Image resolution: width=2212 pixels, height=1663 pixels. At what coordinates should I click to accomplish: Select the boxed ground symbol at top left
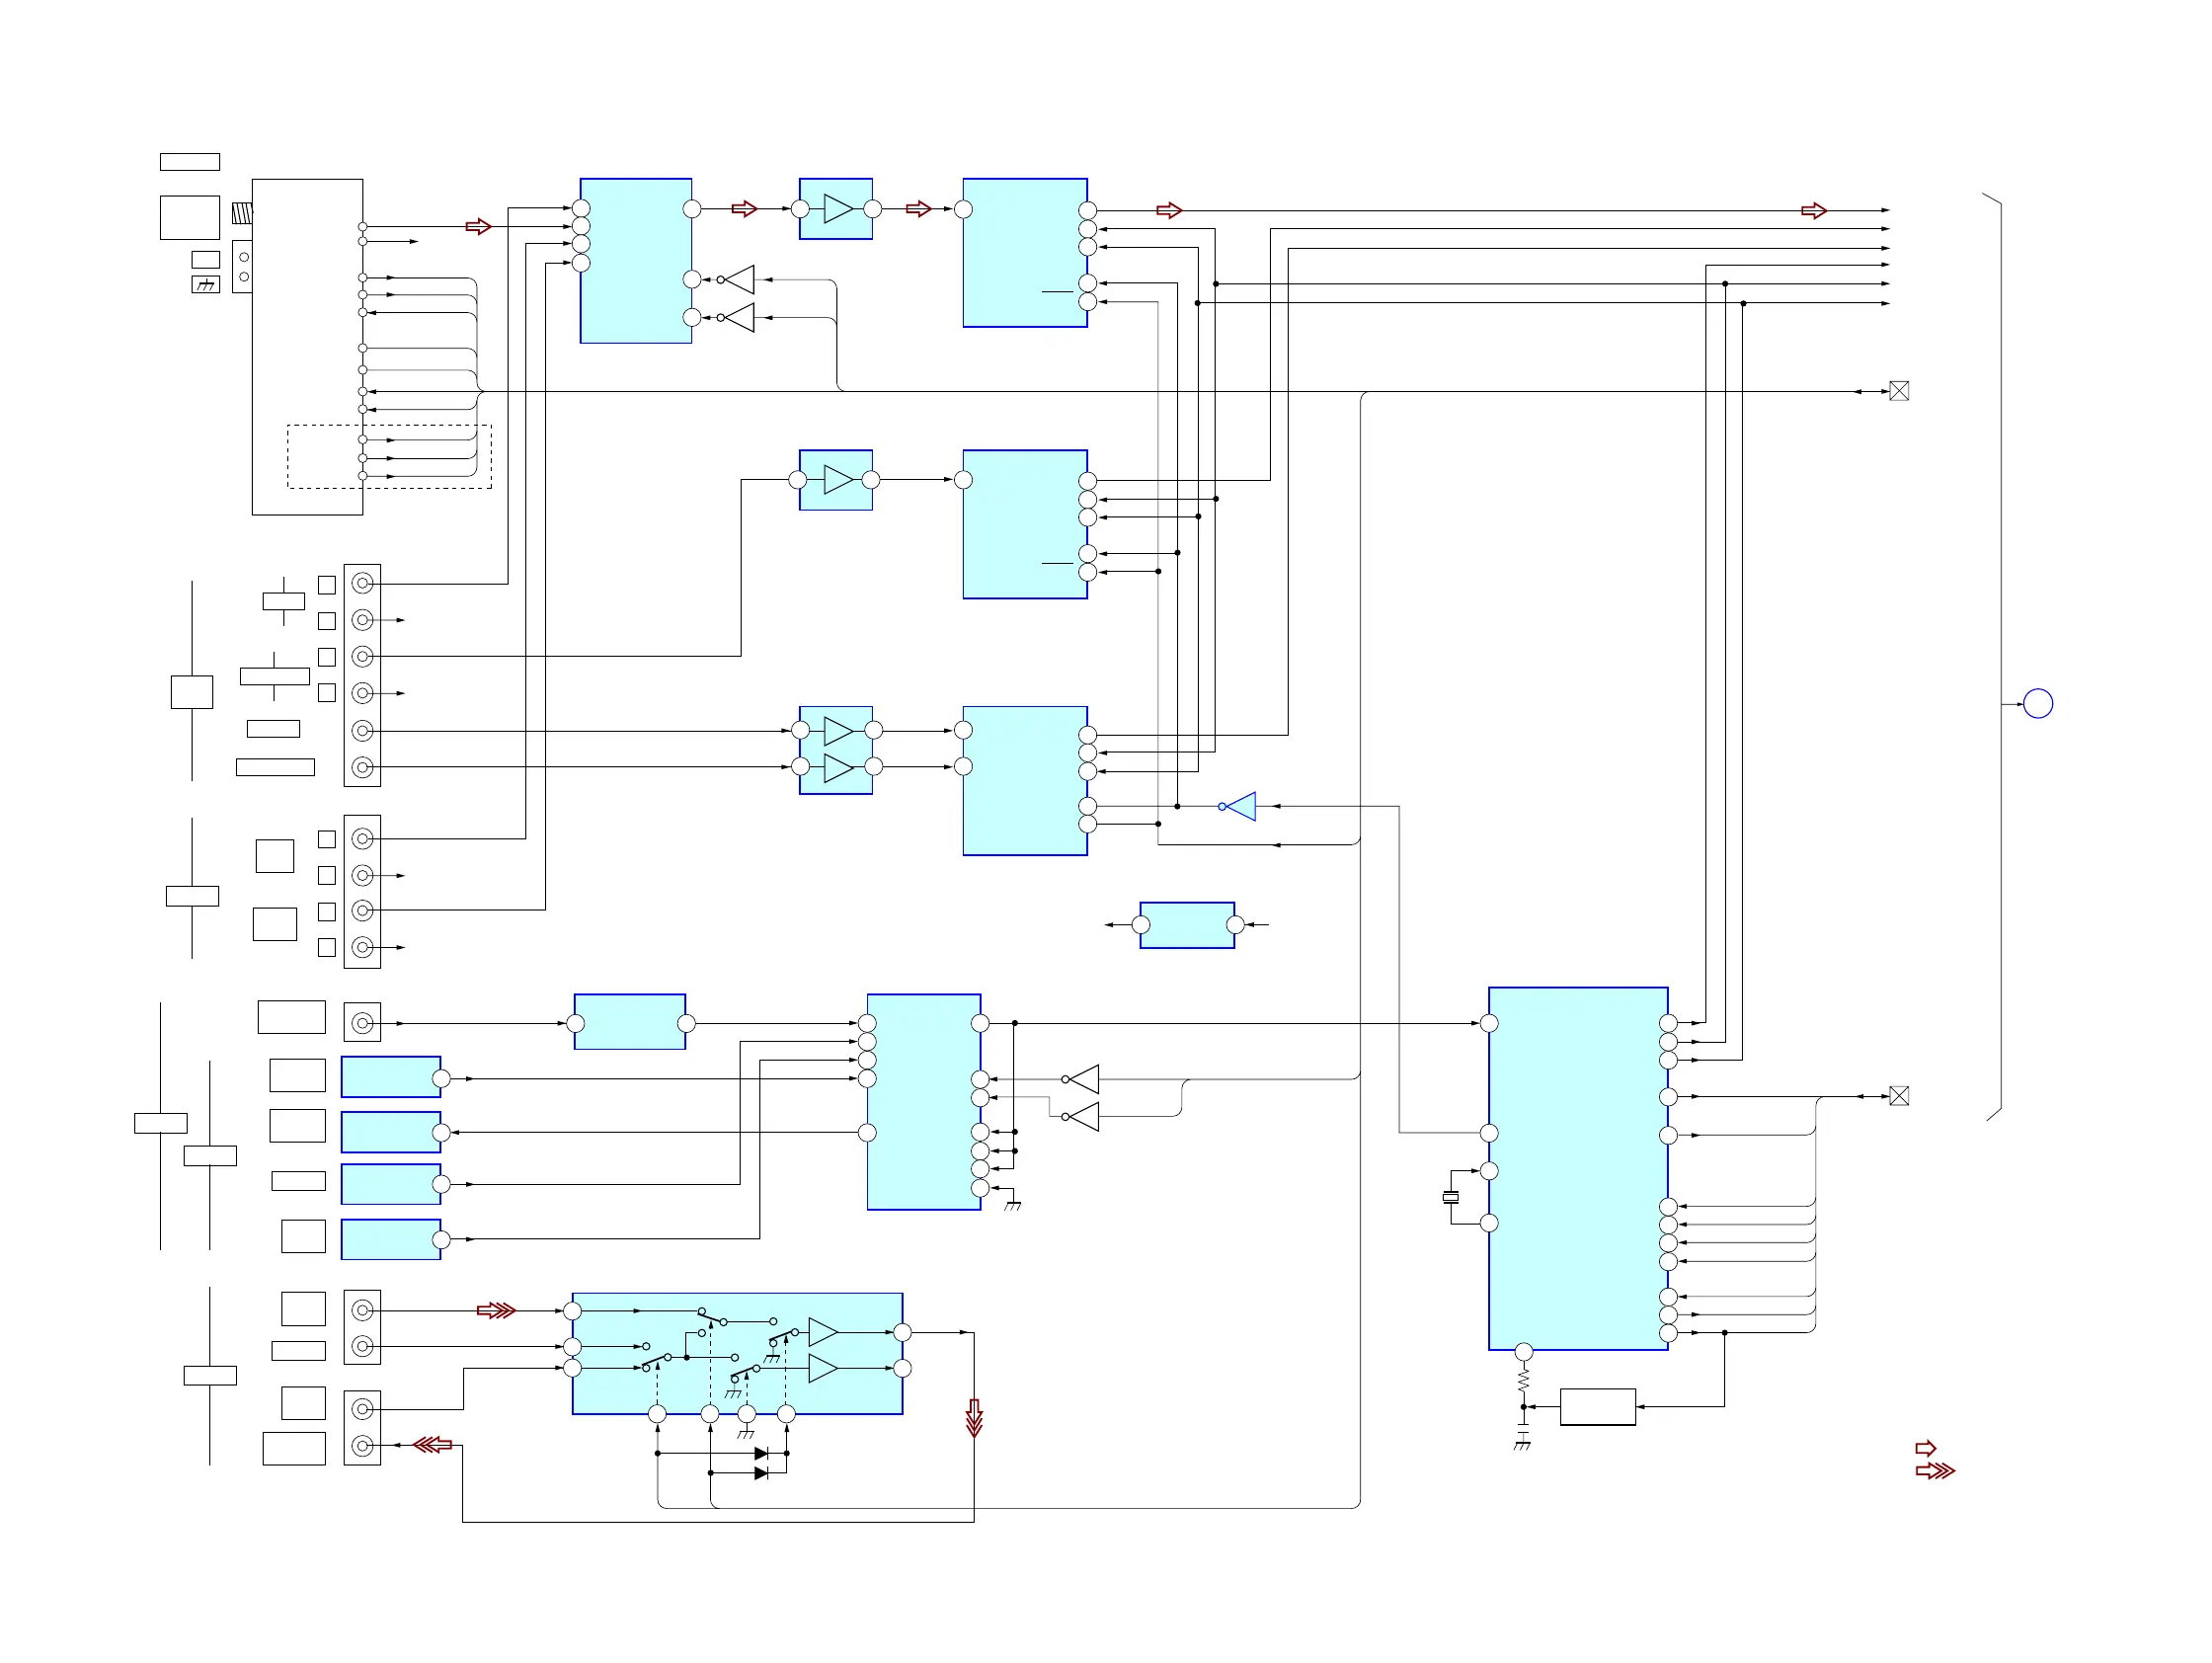point(206,285)
